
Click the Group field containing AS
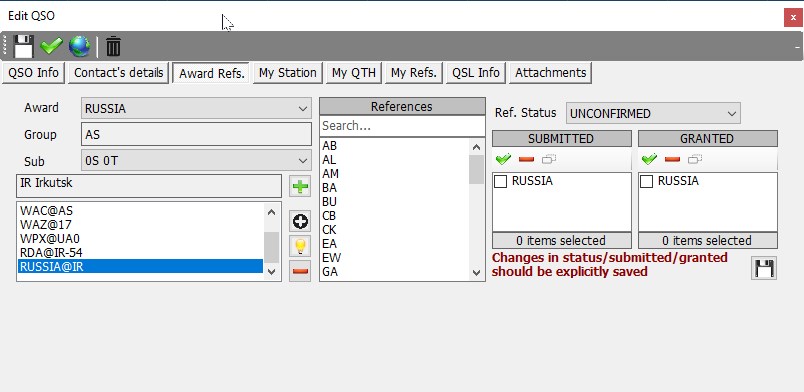click(196, 134)
